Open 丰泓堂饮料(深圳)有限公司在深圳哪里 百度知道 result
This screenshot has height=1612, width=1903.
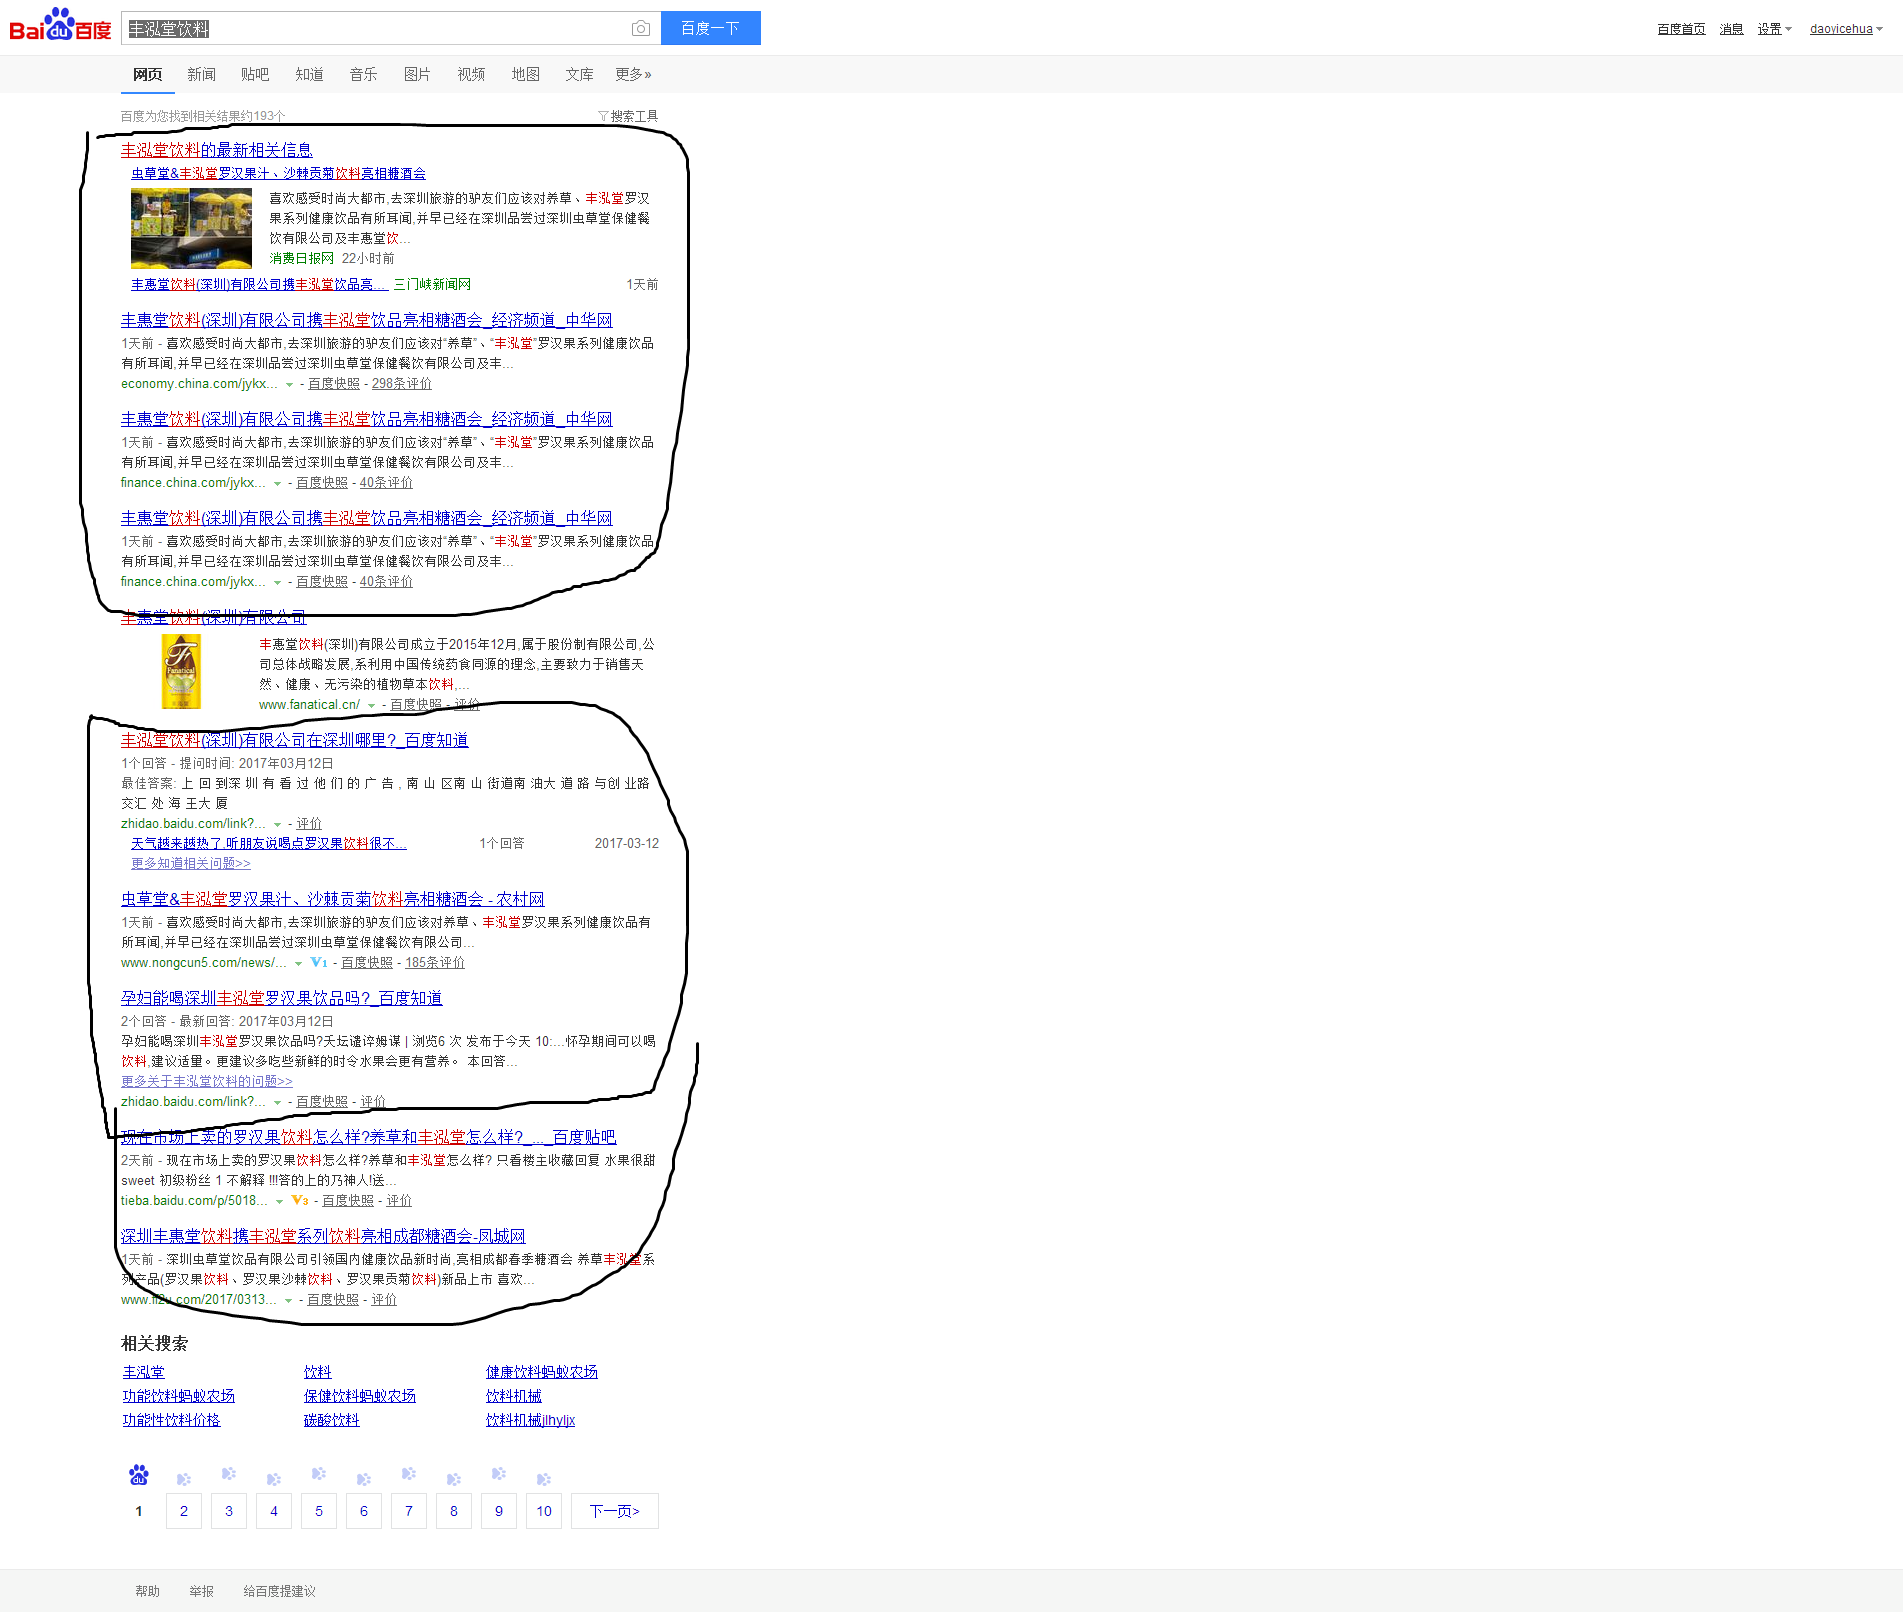(x=294, y=740)
